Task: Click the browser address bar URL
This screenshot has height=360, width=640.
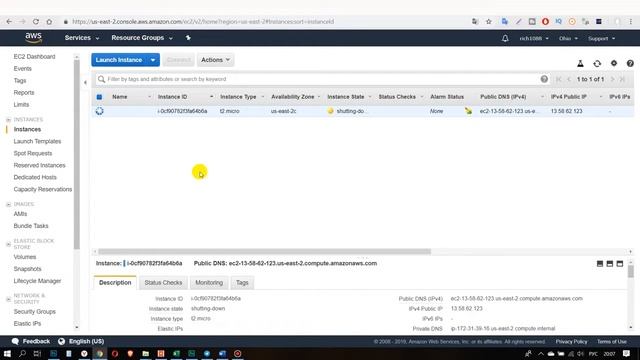Action: click(203, 22)
